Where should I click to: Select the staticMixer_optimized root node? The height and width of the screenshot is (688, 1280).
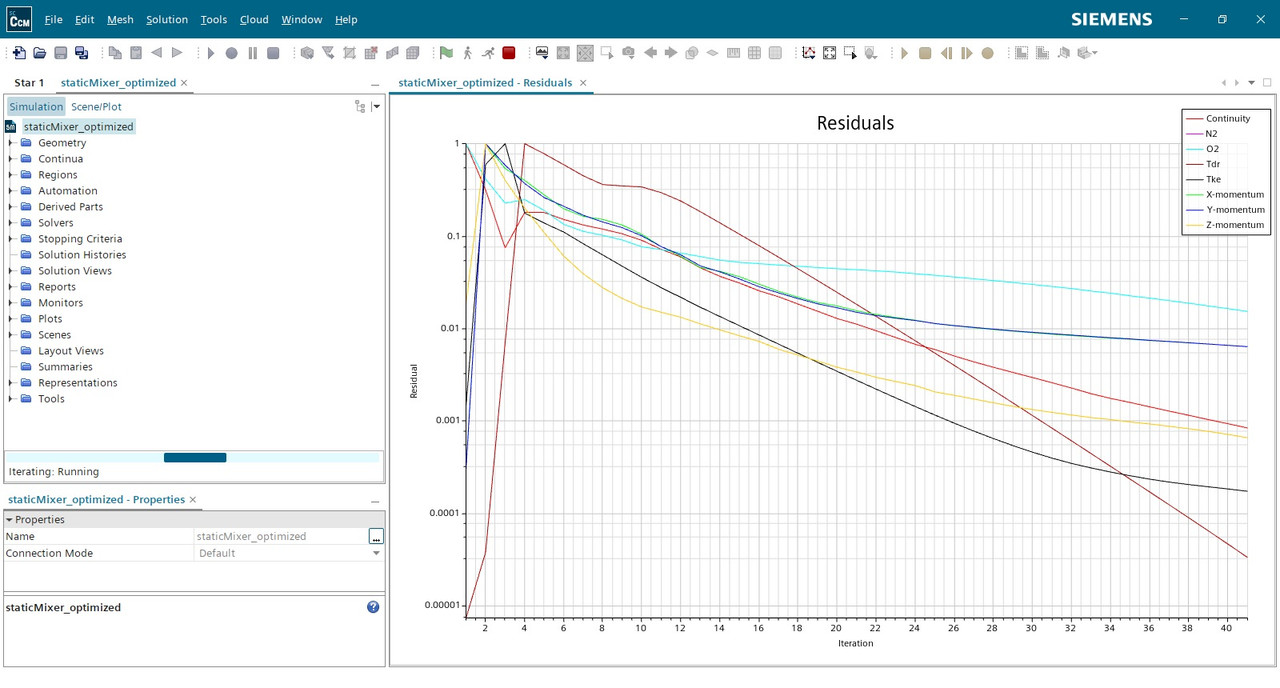[x=78, y=127]
